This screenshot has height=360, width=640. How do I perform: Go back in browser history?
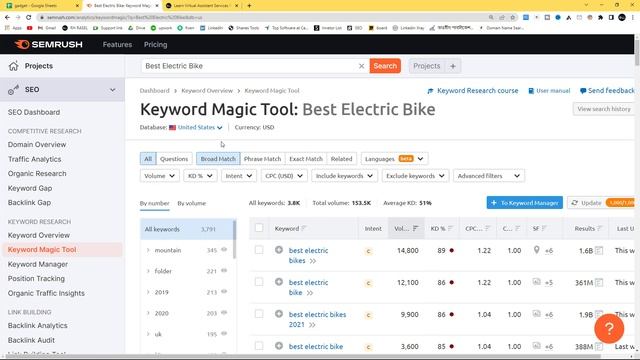7,17
